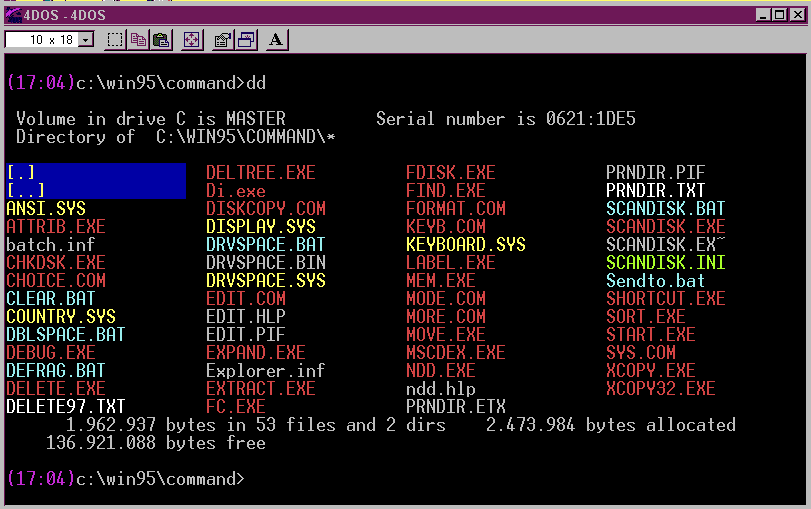This screenshot has height=509, width=811.
Task: Click EXPAND.EXE file name
Action: click(x=256, y=352)
